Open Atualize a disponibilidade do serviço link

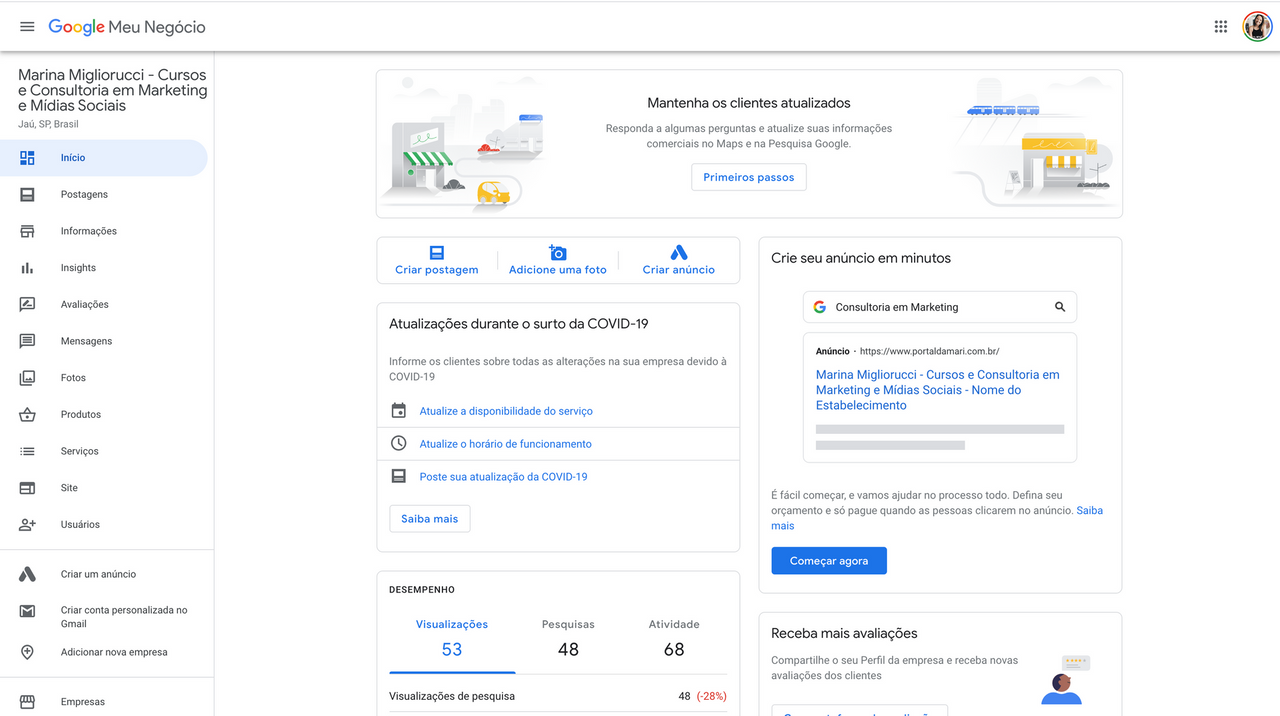(506, 411)
